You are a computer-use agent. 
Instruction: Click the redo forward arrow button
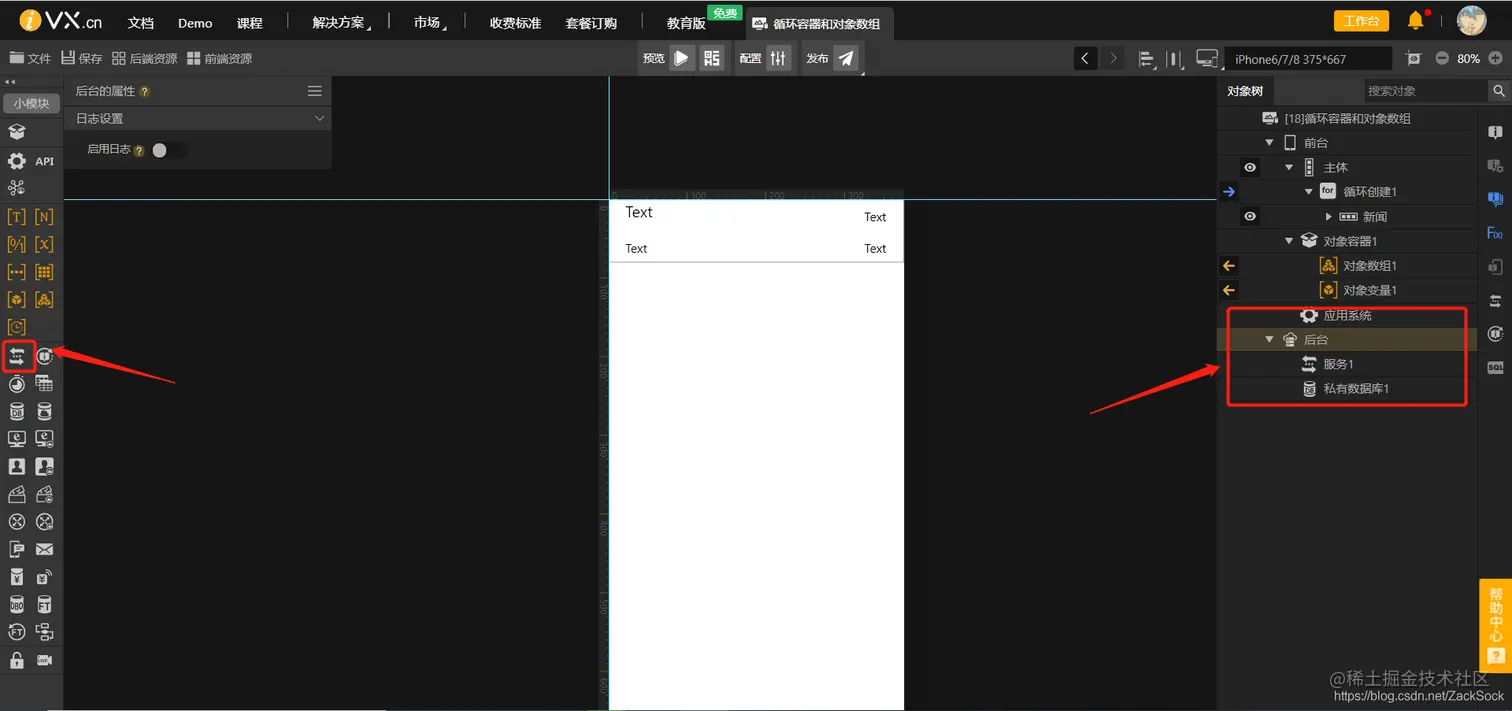point(1113,58)
